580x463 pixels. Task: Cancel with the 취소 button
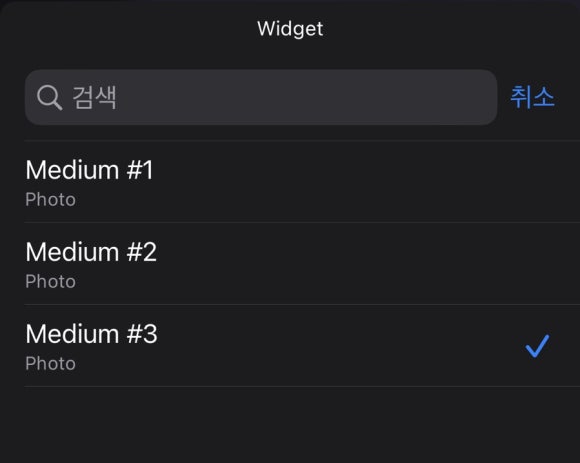click(x=532, y=97)
